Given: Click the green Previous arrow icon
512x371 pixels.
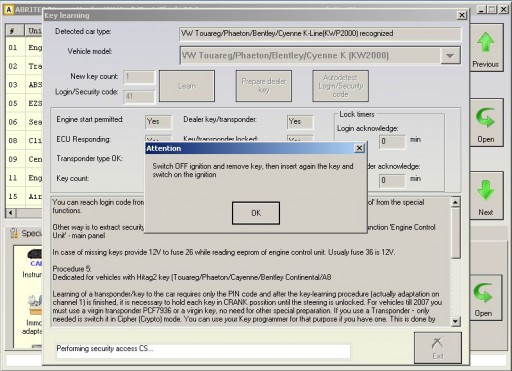Looking at the screenshot, I should pos(486,42).
